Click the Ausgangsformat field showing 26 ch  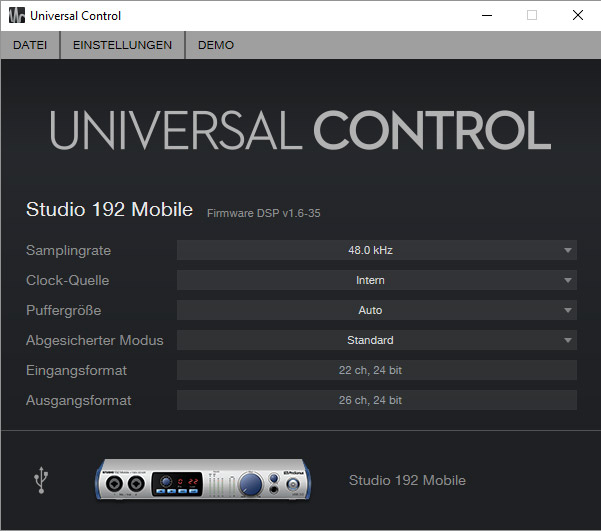pos(376,400)
